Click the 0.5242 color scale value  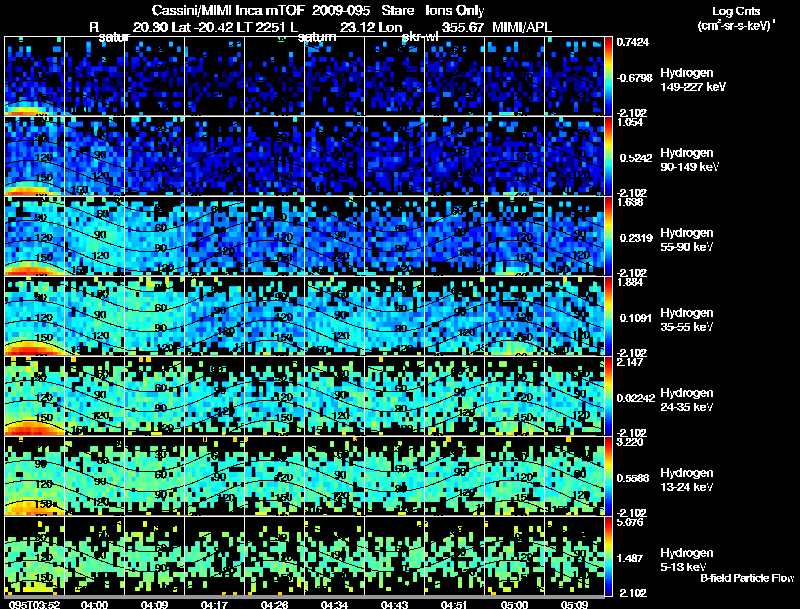pyautogui.click(x=636, y=158)
